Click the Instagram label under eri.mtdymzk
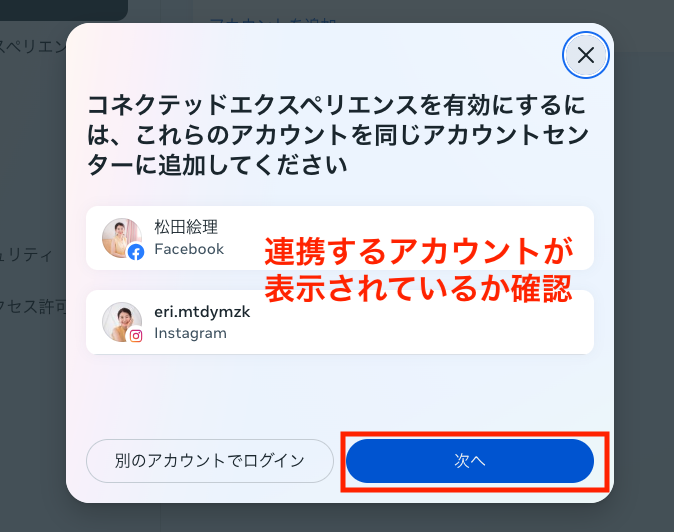The height and width of the screenshot is (532, 674). coord(190,333)
